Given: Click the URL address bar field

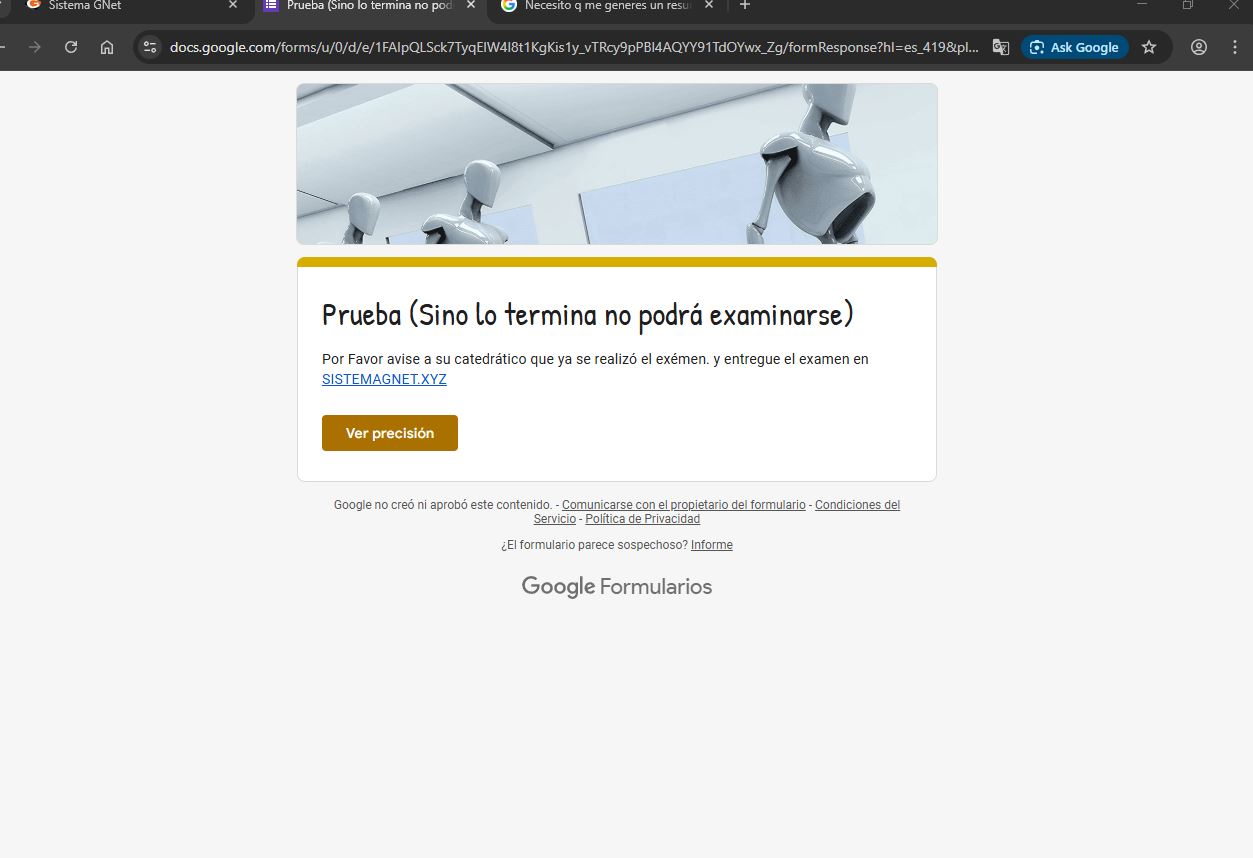Looking at the screenshot, I should point(570,47).
